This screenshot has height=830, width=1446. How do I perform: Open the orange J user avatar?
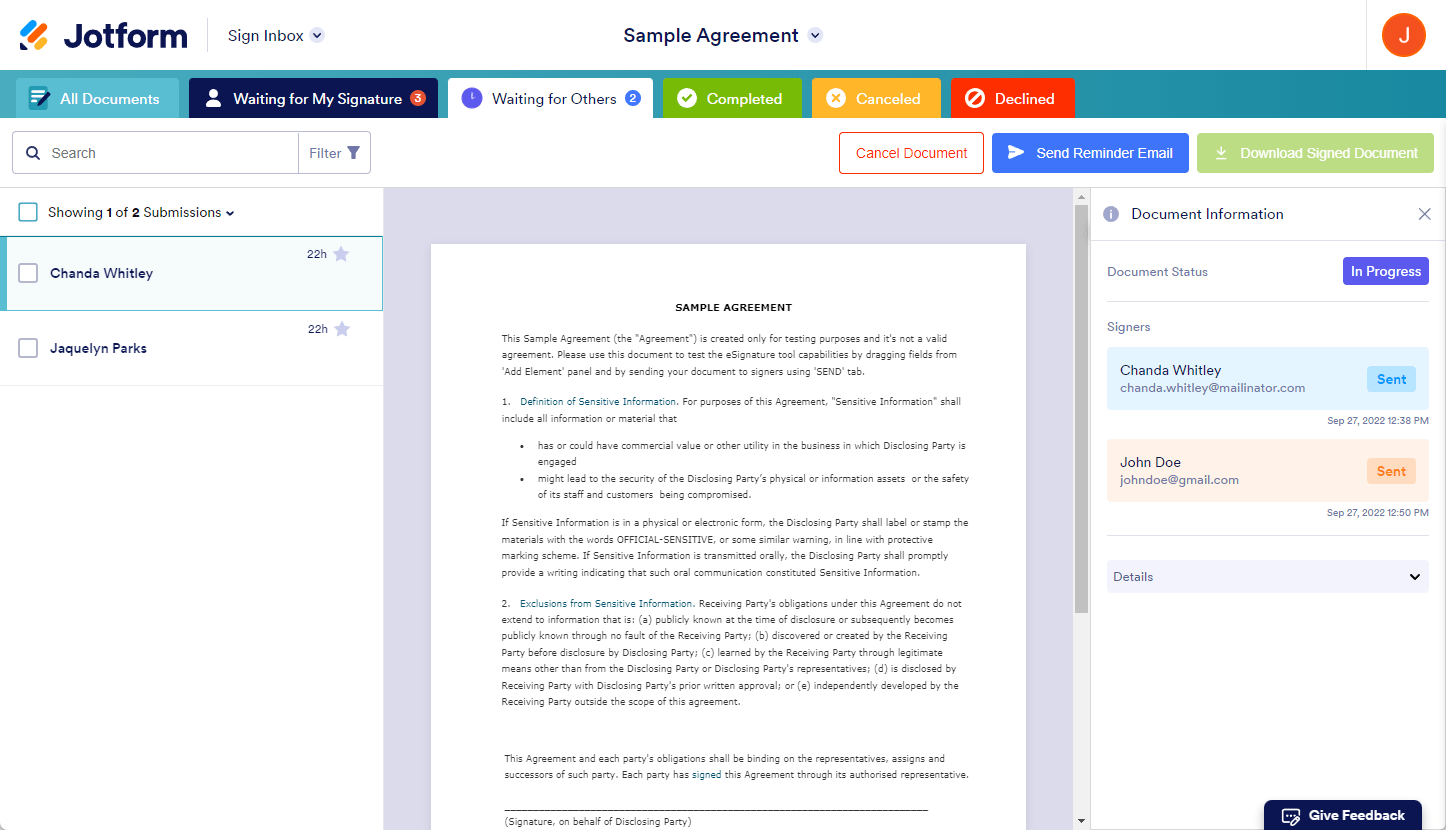(x=1404, y=35)
